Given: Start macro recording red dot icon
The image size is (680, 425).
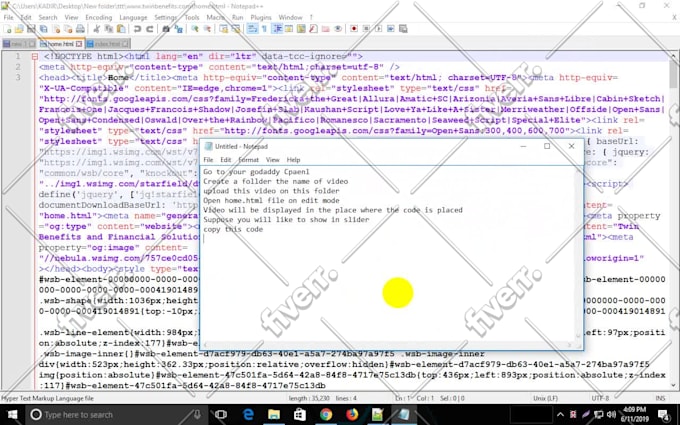Looking at the screenshot, I should pyautogui.click(x=354, y=29).
